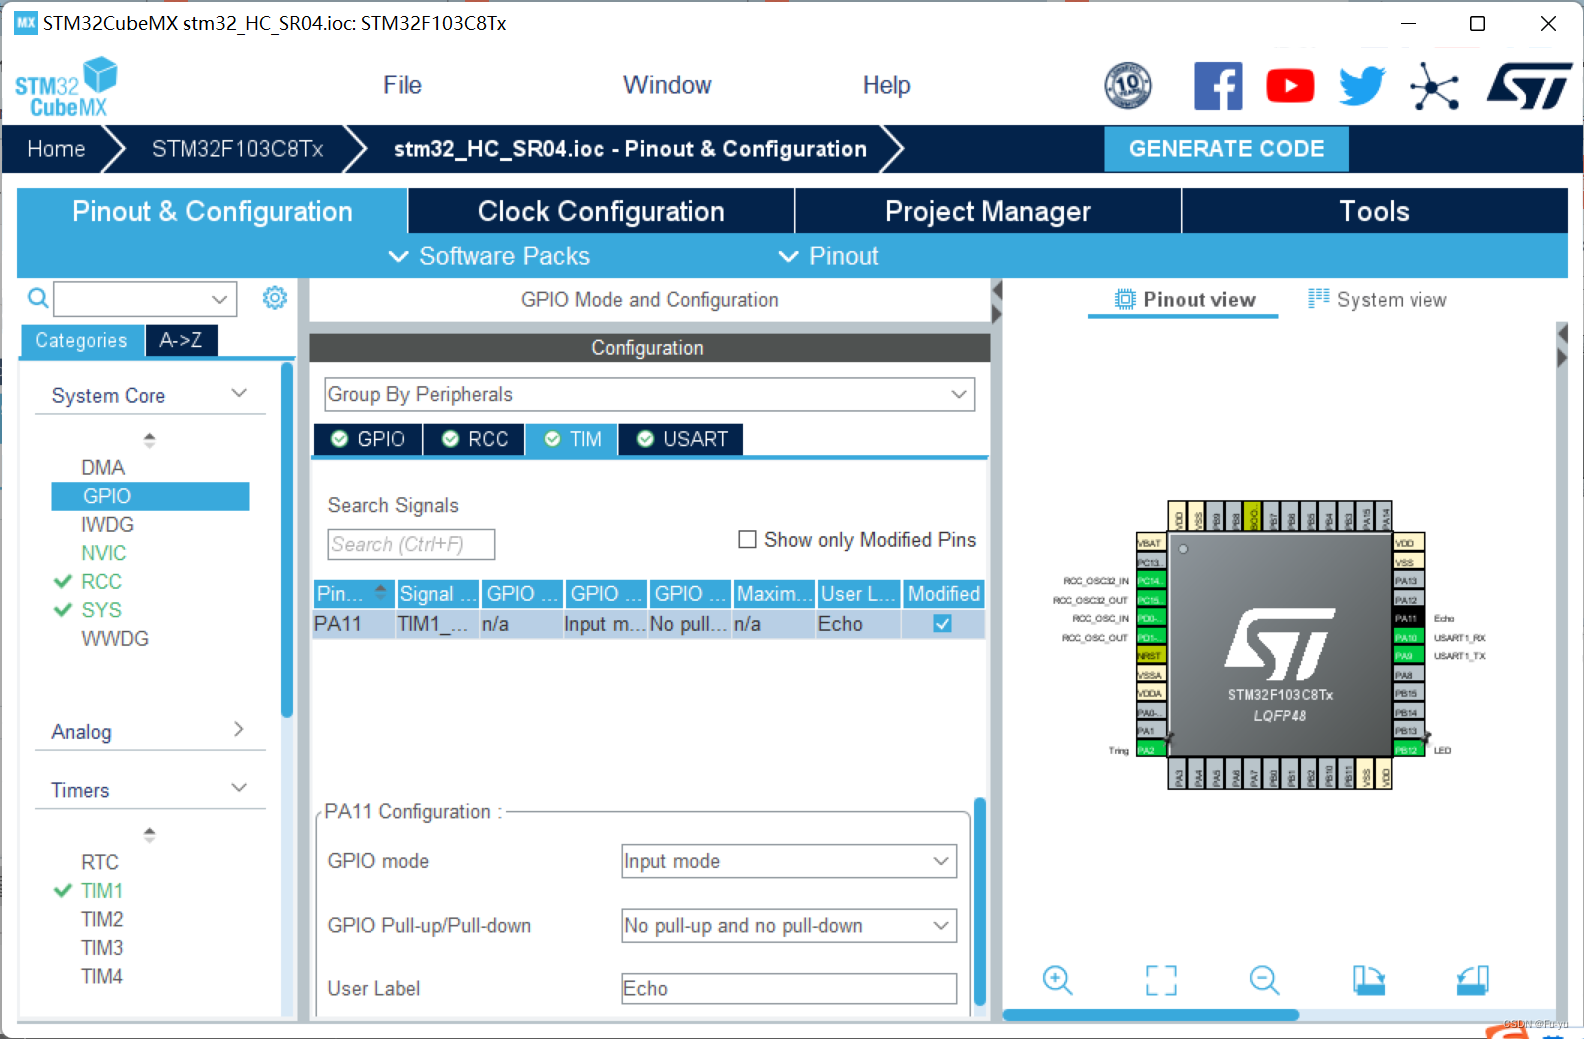Click the Search Signals input field
The width and height of the screenshot is (1584, 1039).
(x=411, y=544)
